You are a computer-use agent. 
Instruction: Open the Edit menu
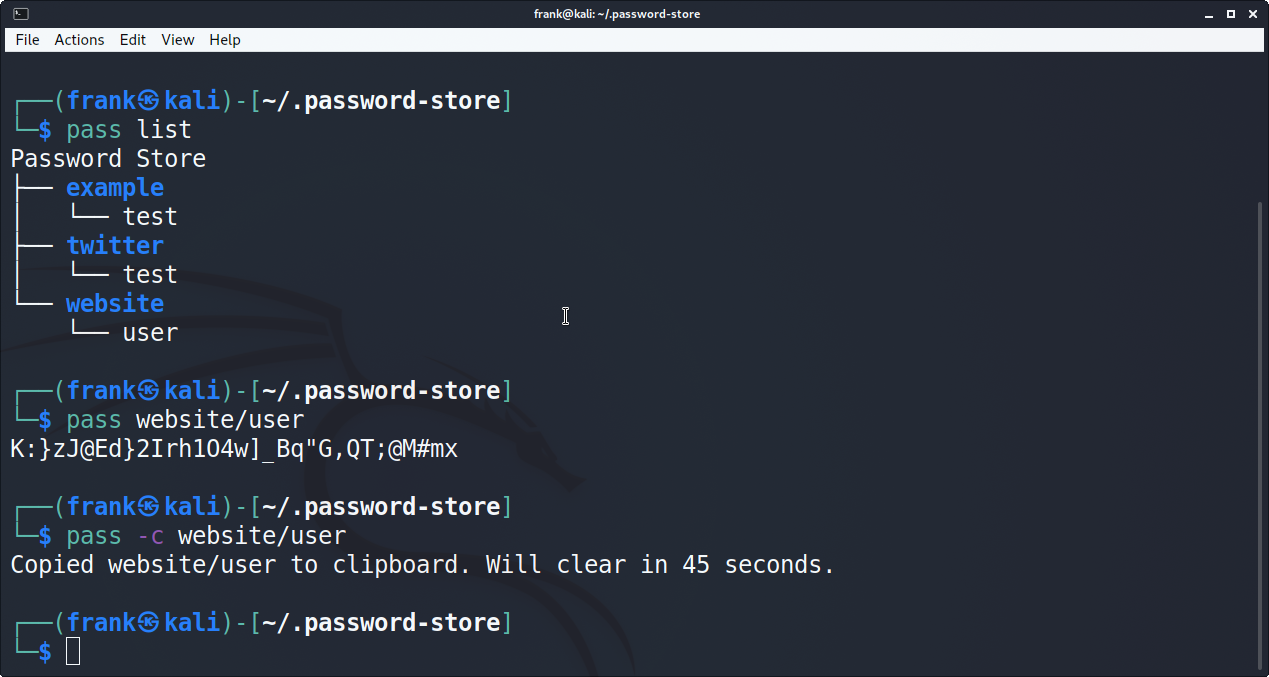point(132,40)
